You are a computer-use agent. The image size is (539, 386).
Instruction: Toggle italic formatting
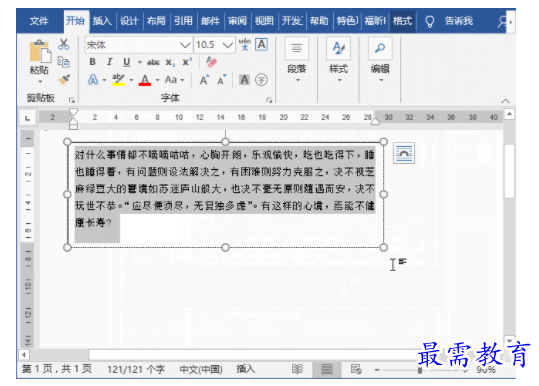pyautogui.click(x=109, y=62)
